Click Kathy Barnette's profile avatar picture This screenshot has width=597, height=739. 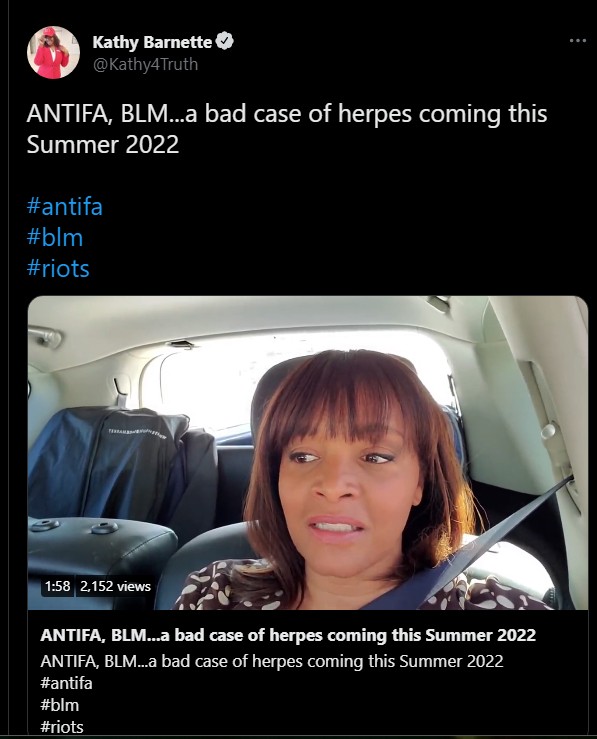click(54, 52)
